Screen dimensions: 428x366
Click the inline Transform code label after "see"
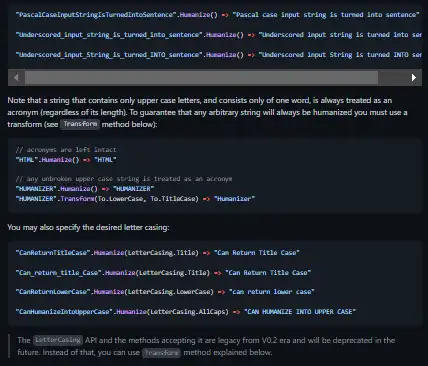[x=80, y=124]
